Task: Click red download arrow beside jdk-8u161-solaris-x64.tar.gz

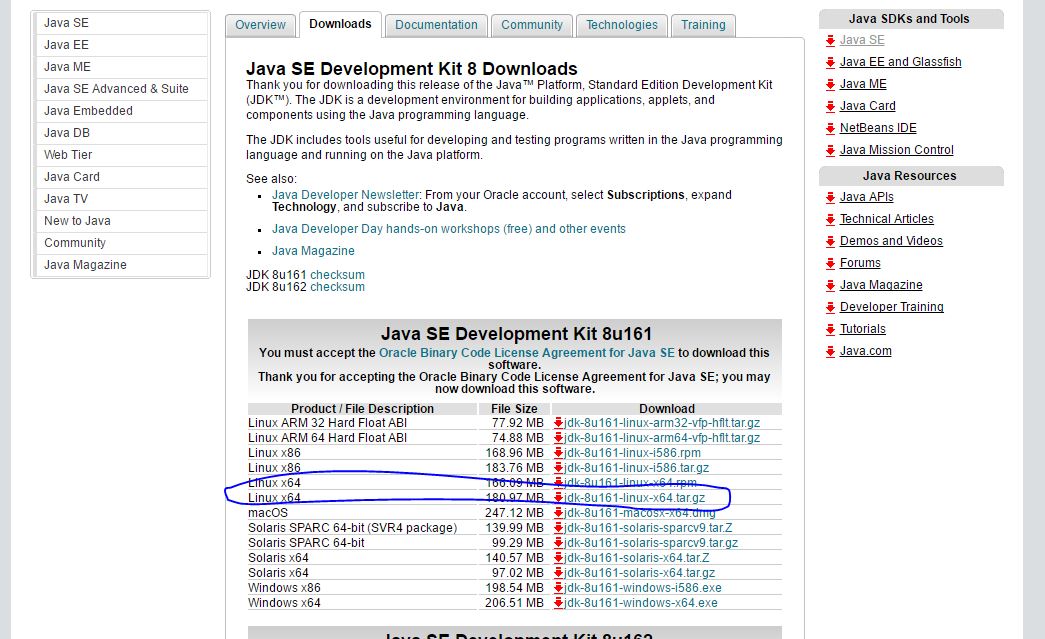Action: click(x=558, y=573)
